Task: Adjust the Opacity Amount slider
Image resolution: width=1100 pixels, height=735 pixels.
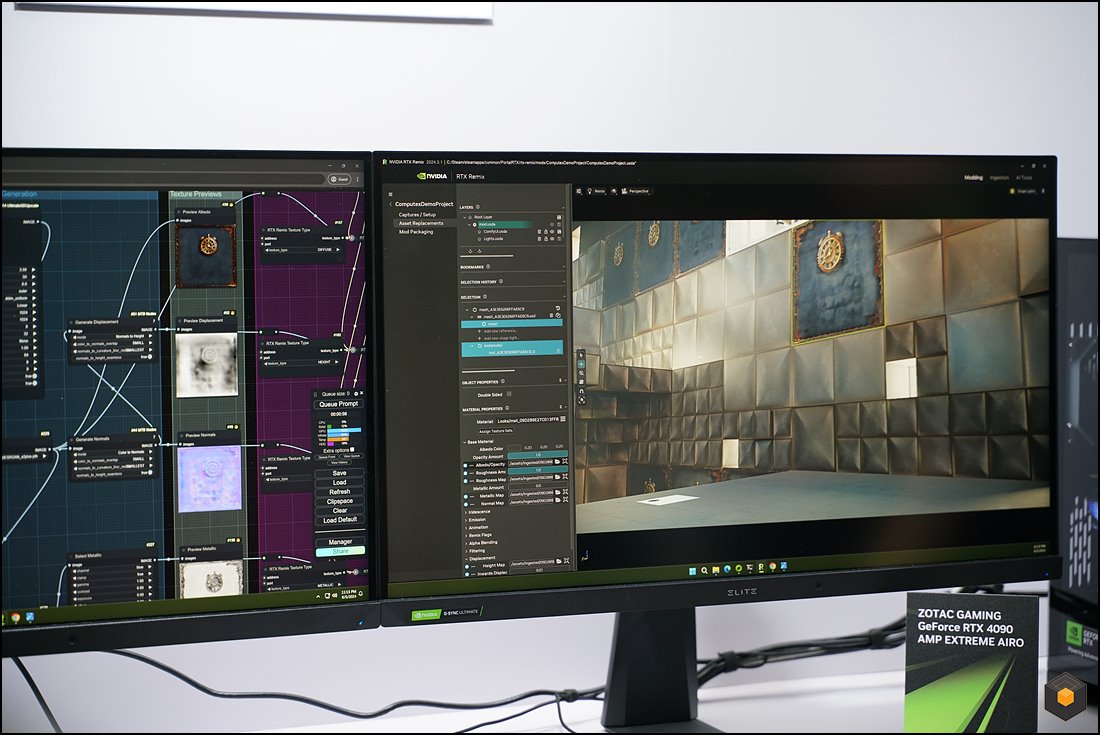Action: click(537, 454)
